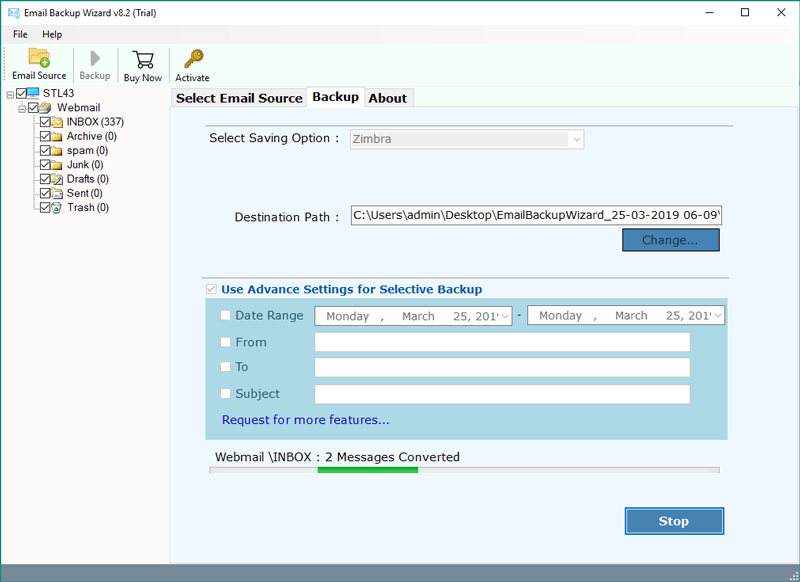Uncheck the STL43 root checkbox

click(21, 93)
